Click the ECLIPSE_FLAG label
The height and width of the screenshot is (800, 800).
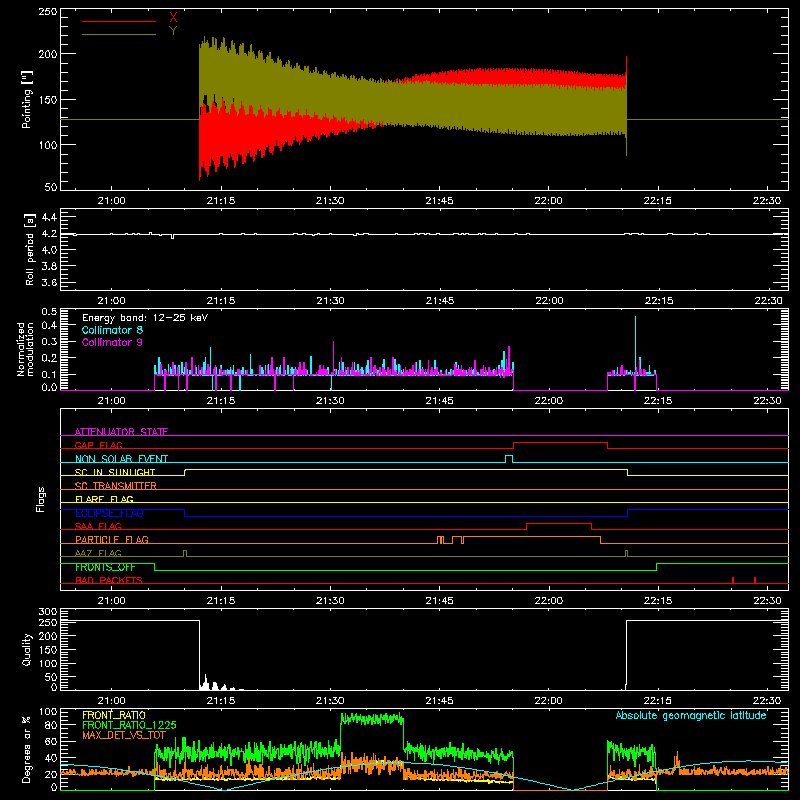[109, 513]
